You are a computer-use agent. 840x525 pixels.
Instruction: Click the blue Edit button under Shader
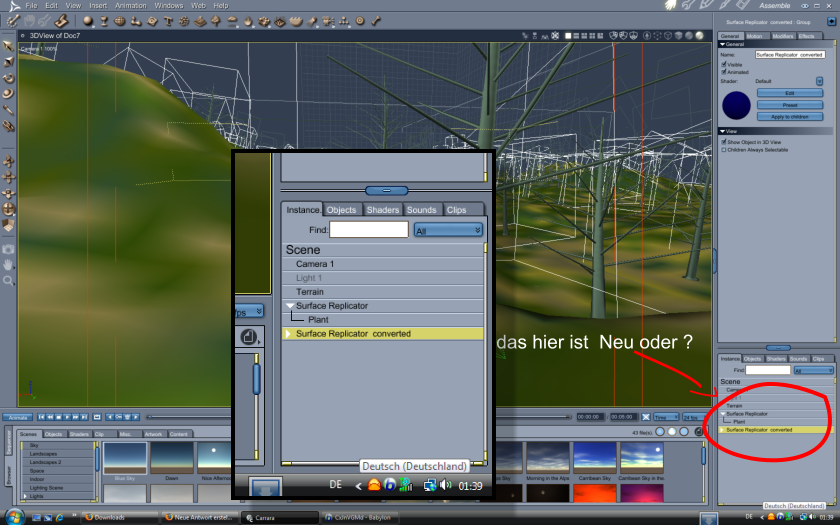[x=790, y=93]
